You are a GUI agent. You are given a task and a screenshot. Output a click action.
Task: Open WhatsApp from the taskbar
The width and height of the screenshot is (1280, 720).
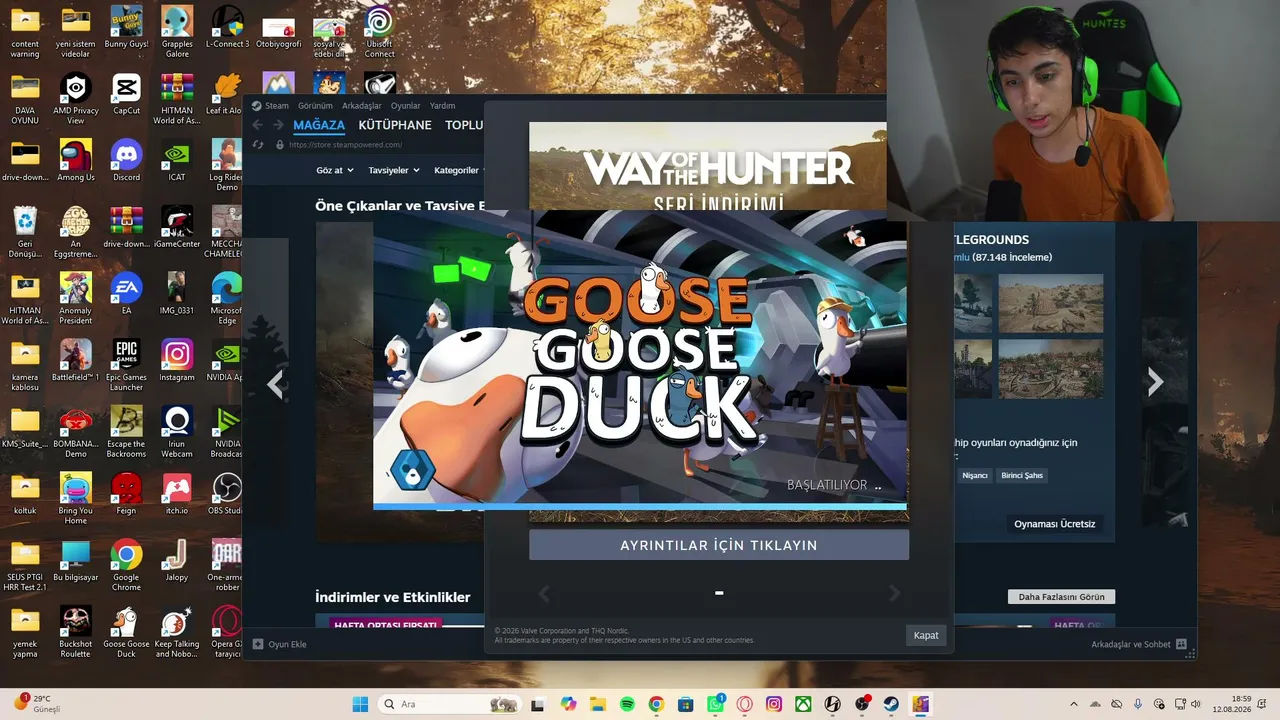pyautogui.click(x=715, y=704)
